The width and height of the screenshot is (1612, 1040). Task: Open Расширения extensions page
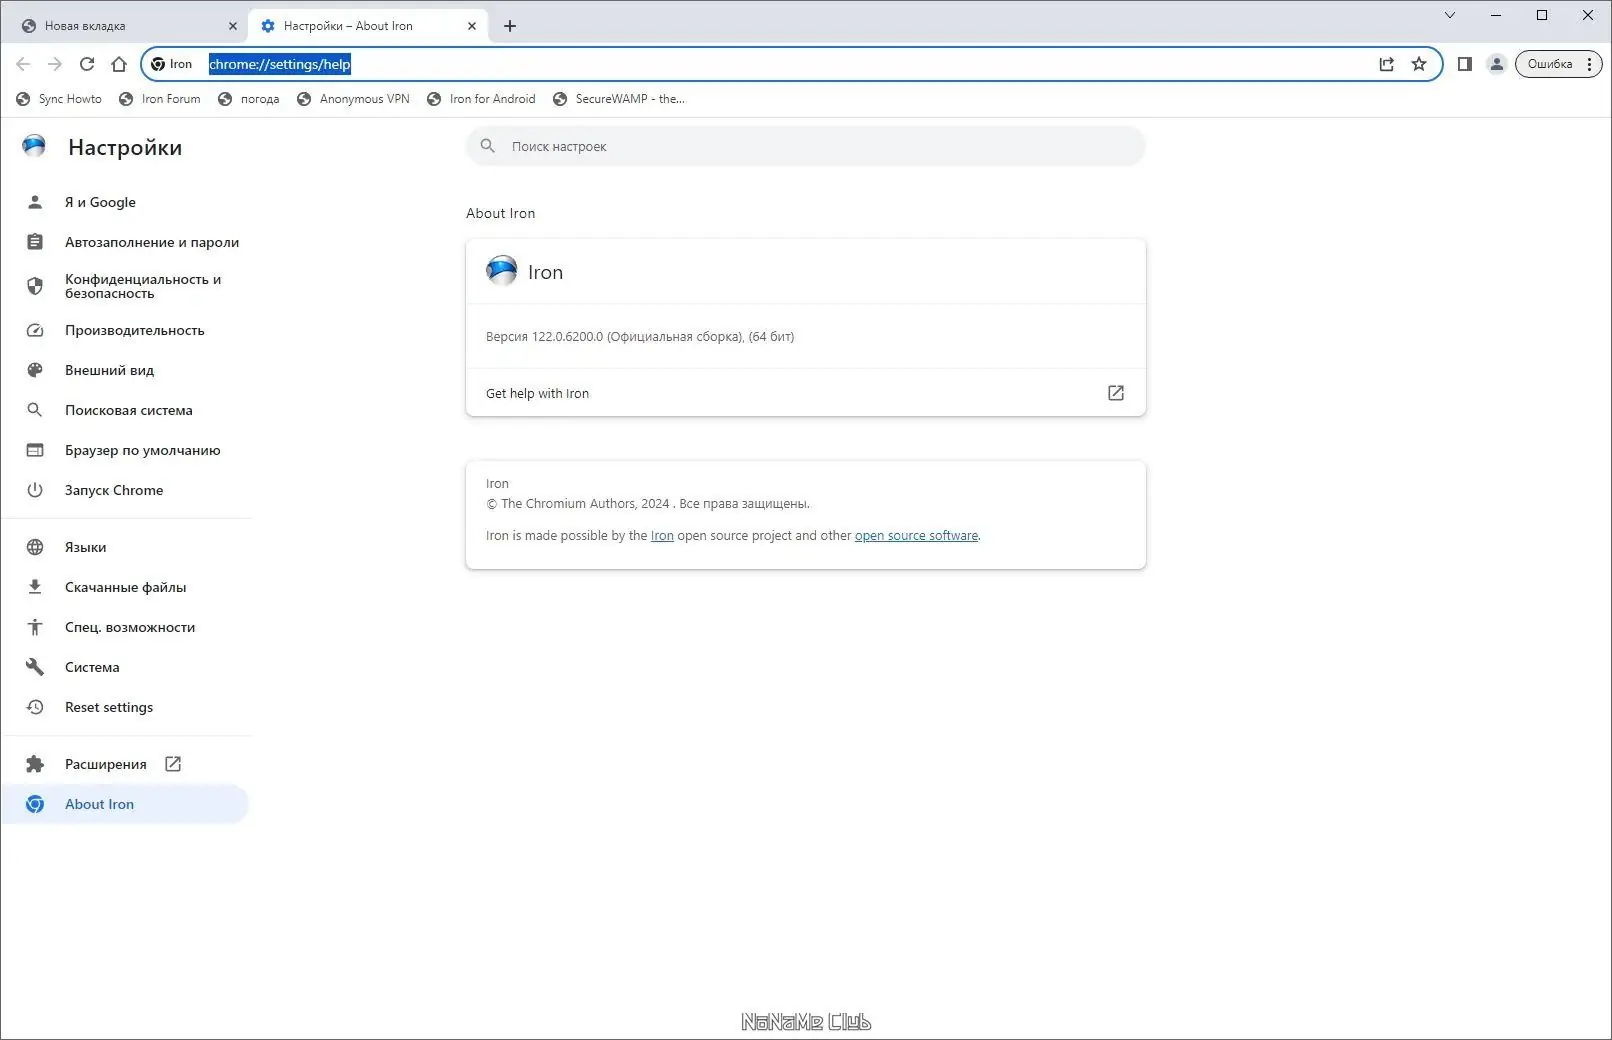click(x=126, y=764)
